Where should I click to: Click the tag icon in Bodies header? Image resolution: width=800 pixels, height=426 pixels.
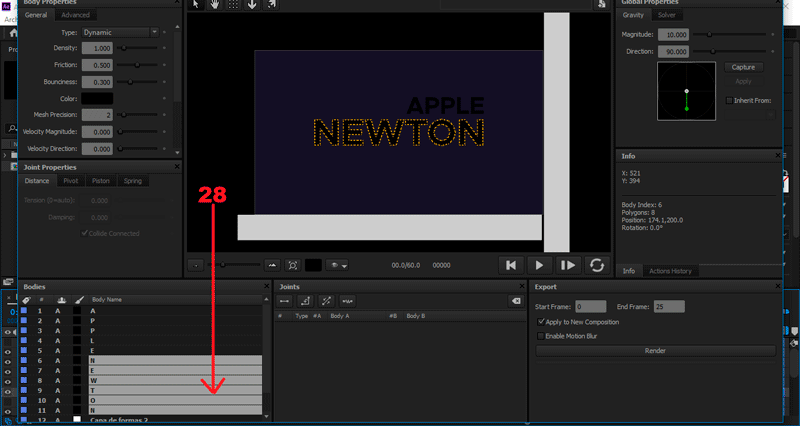click(x=26, y=300)
